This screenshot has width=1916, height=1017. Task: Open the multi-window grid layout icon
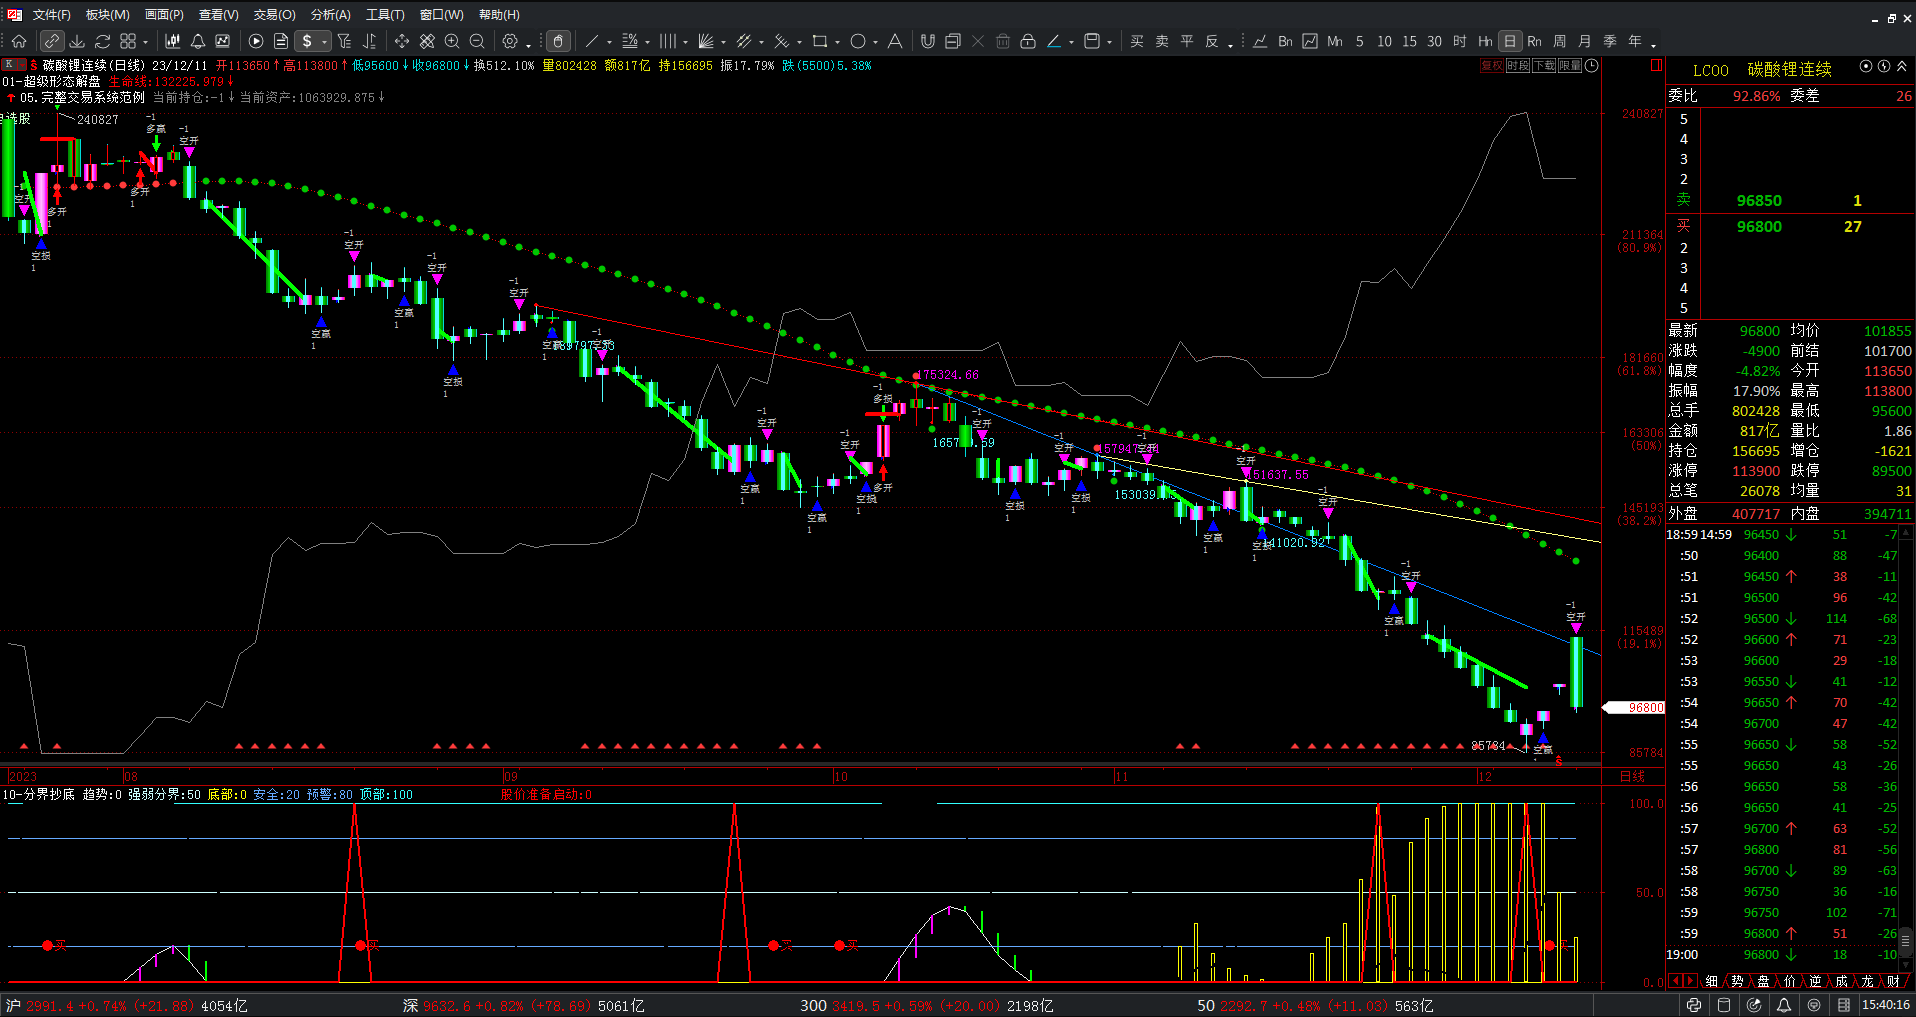pos(128,41)
